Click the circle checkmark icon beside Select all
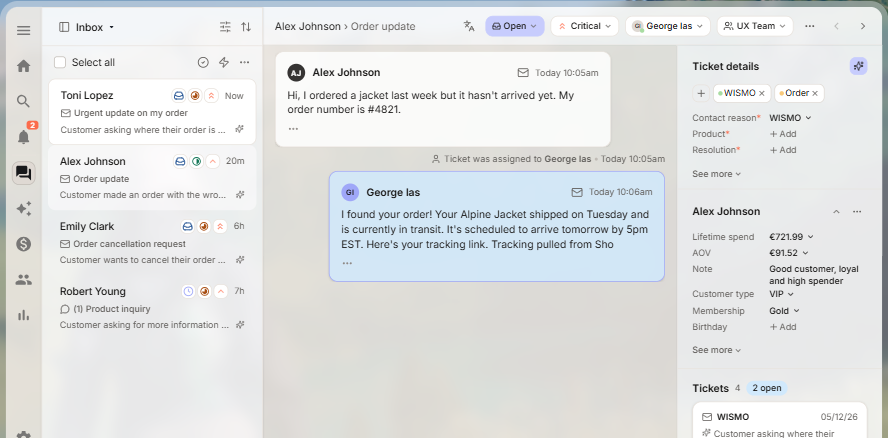The image size is (888, 438). [x=203, y=62]
